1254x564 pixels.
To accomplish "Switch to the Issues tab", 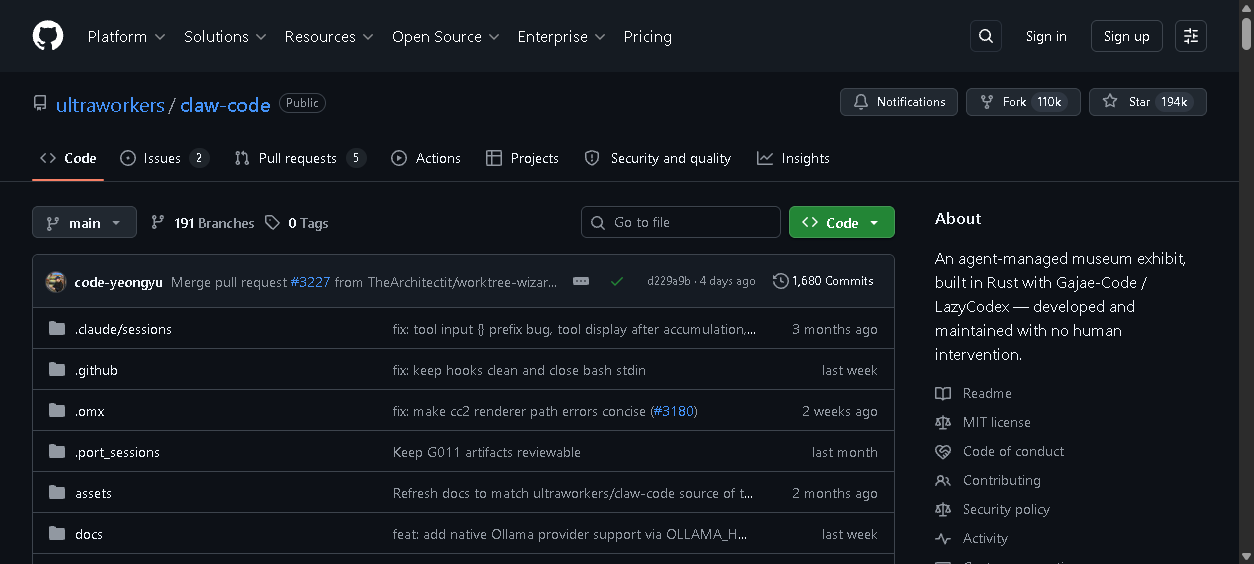I will [x=164, y=158].
